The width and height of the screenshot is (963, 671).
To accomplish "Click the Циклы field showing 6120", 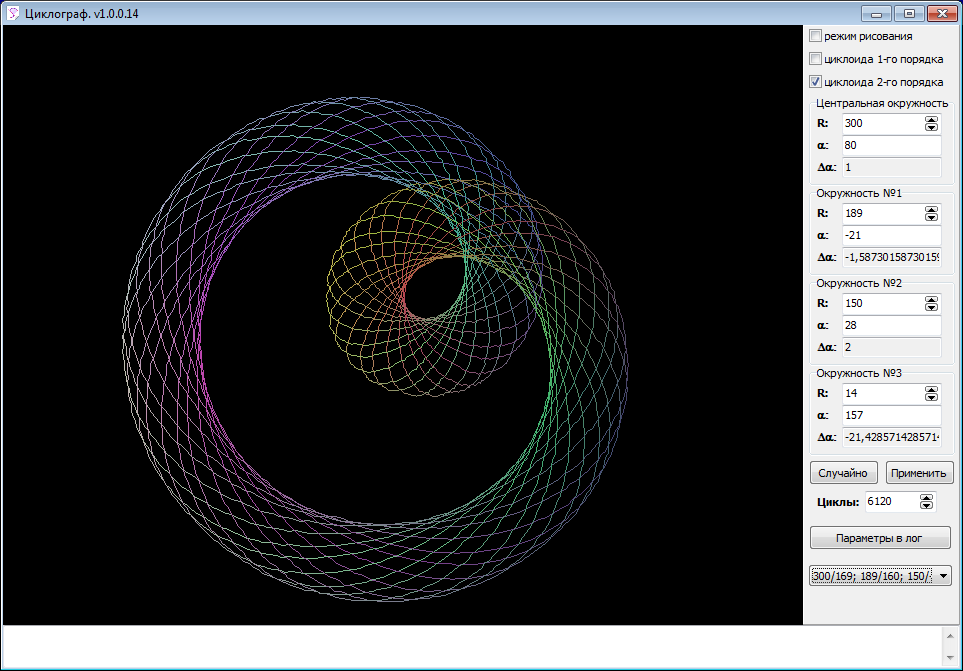I will pos(891,502).
